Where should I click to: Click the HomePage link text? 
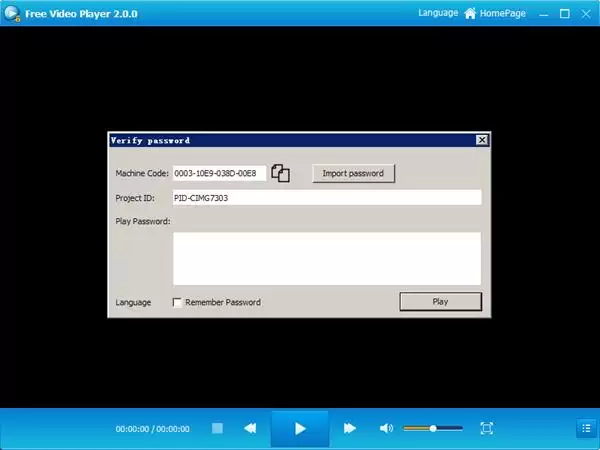pos(502,13)
